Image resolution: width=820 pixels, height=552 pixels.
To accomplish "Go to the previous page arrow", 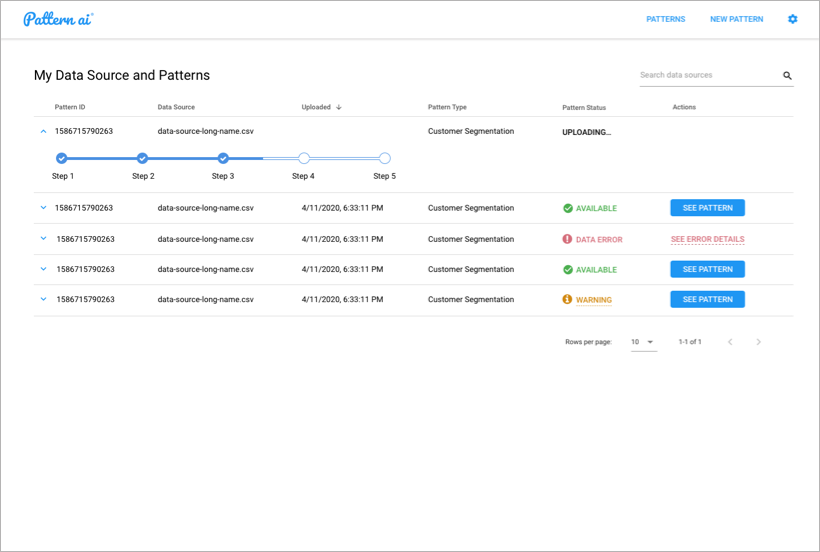I will (730, 342).
